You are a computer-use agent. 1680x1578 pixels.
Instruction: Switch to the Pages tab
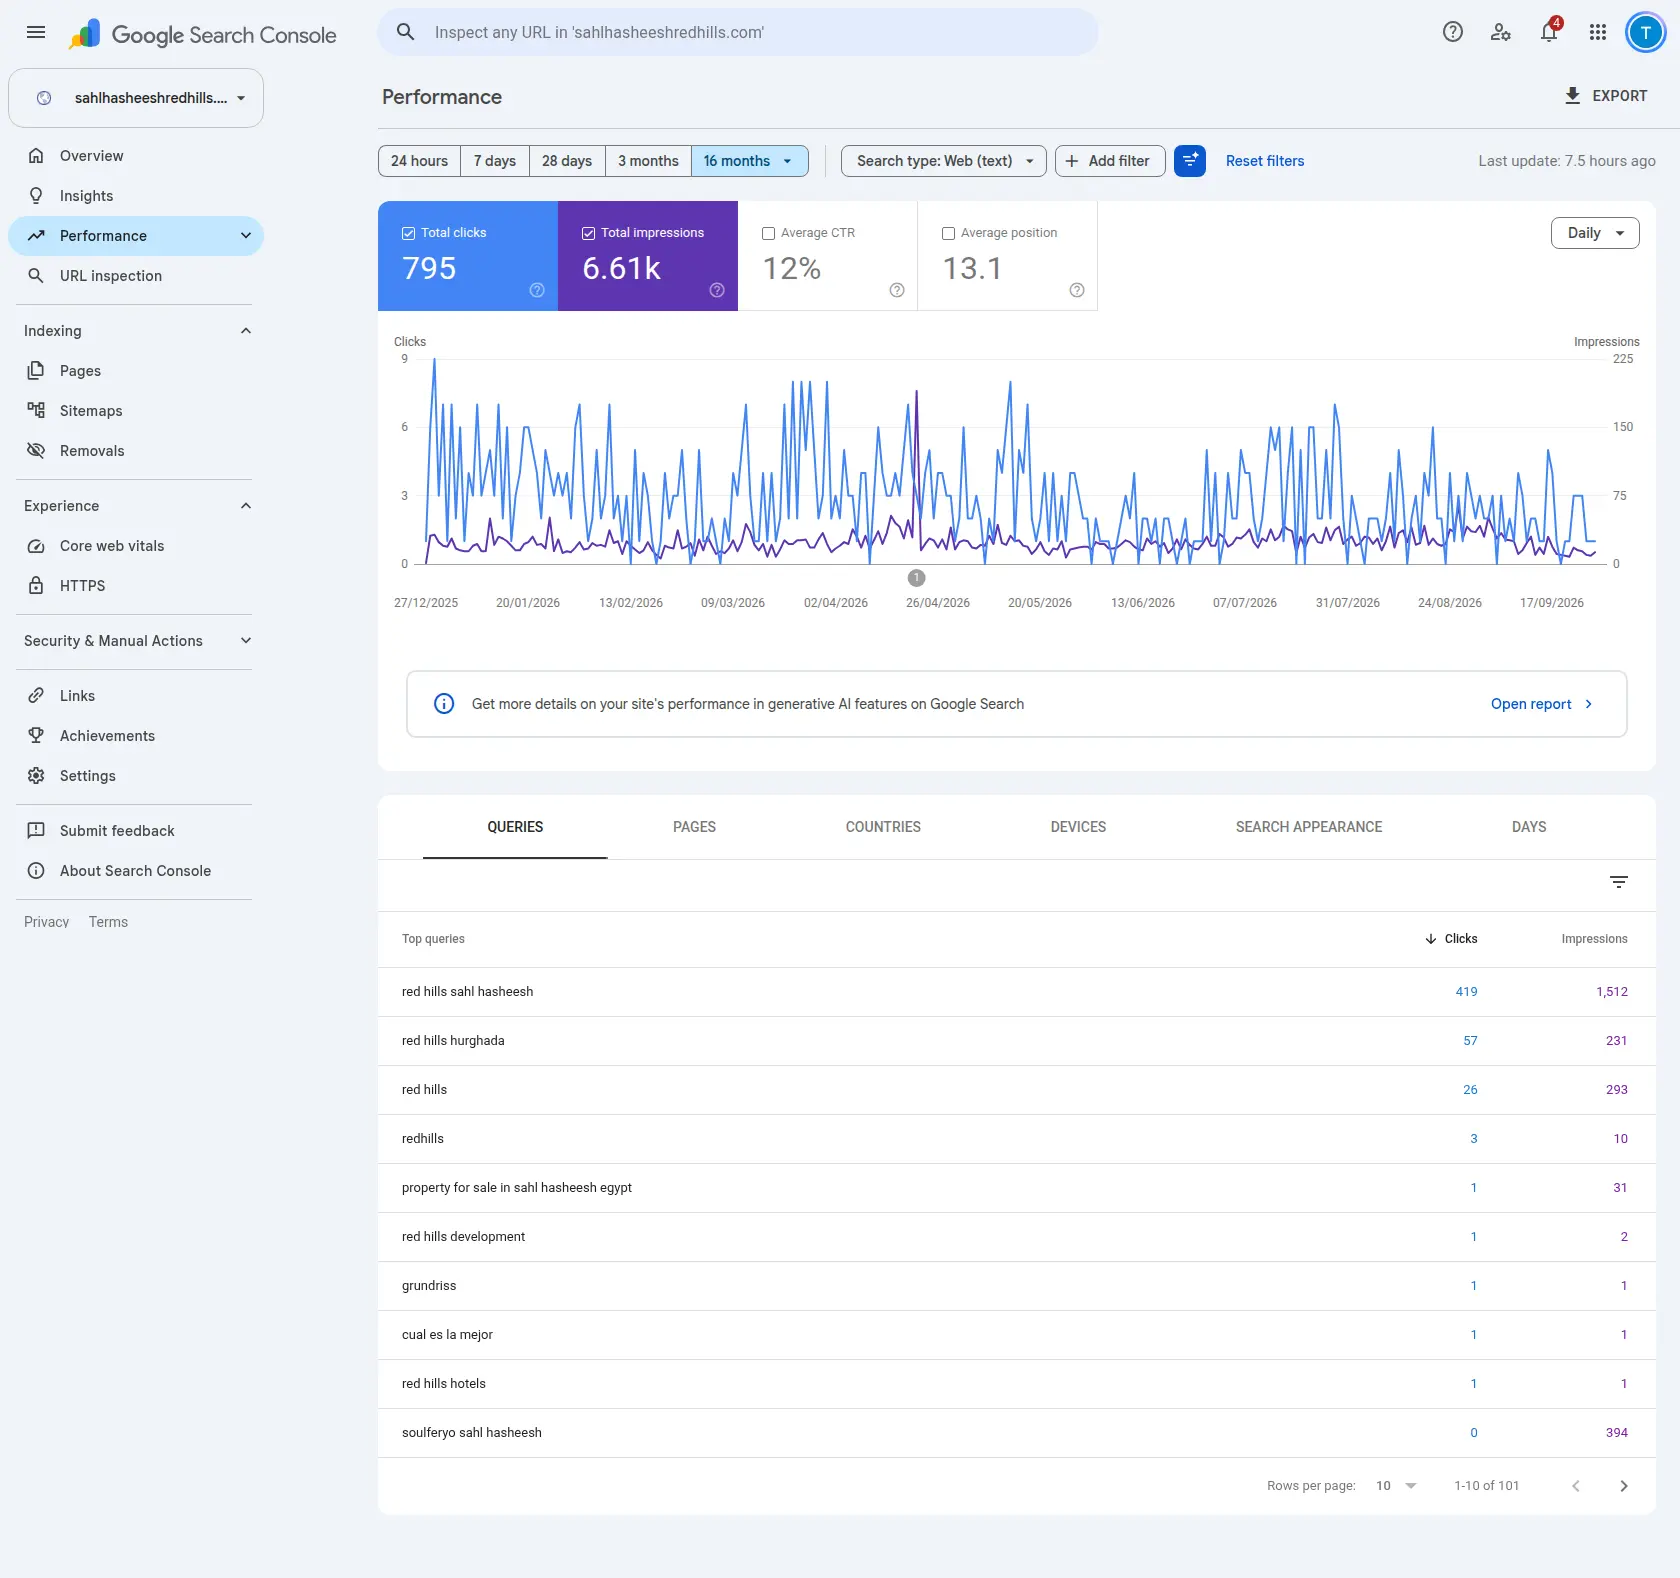(694, 827)
